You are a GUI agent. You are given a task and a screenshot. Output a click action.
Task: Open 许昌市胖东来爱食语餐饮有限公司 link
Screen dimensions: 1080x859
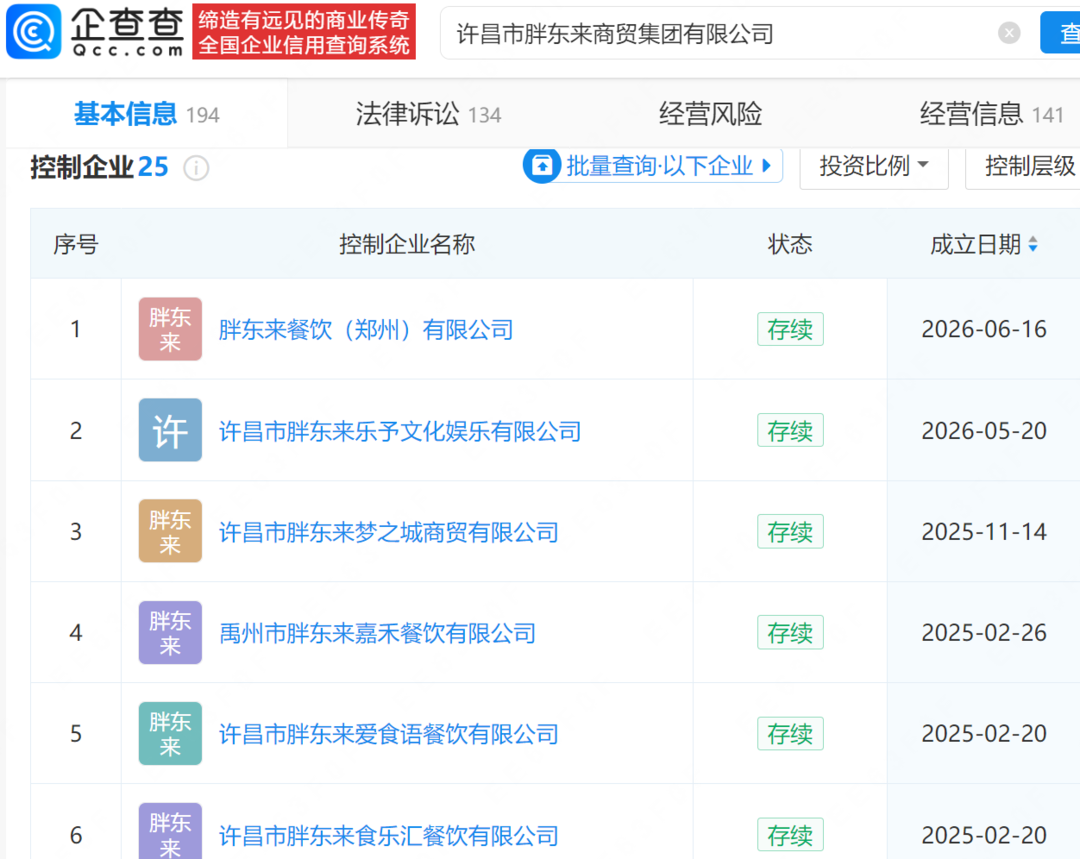click(388, 734)
